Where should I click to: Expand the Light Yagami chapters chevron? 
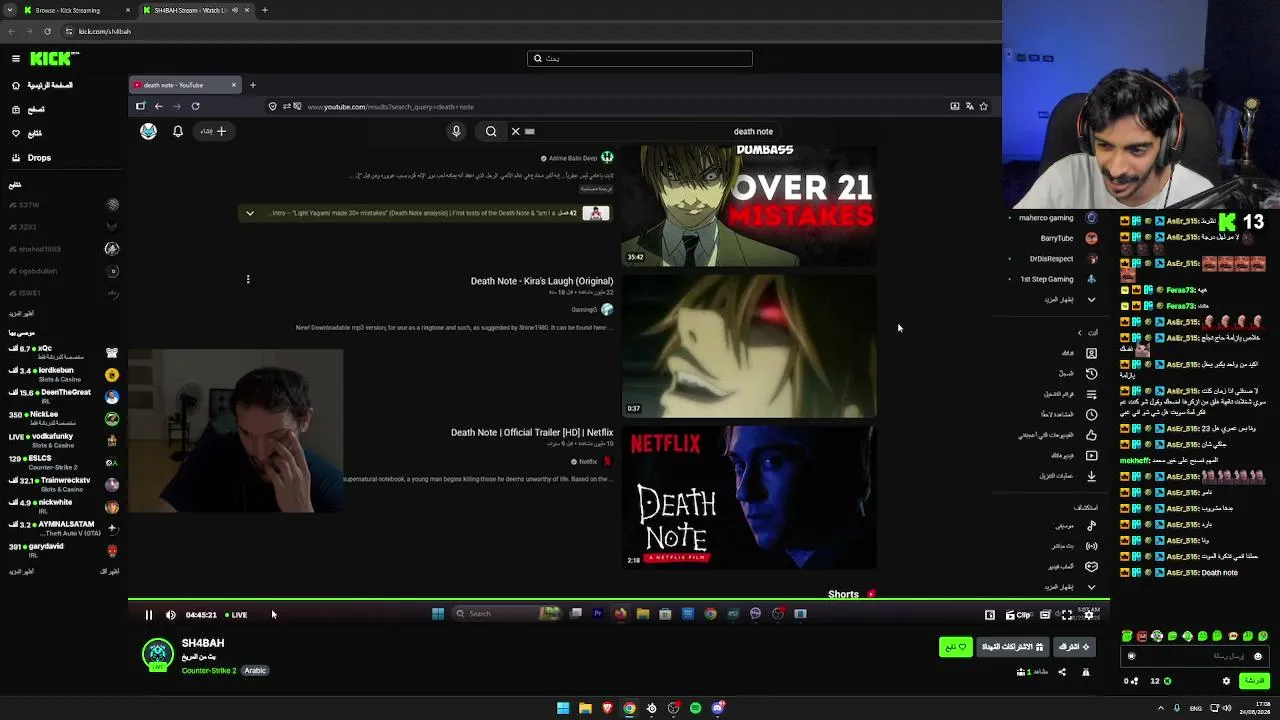click(250, 213)
